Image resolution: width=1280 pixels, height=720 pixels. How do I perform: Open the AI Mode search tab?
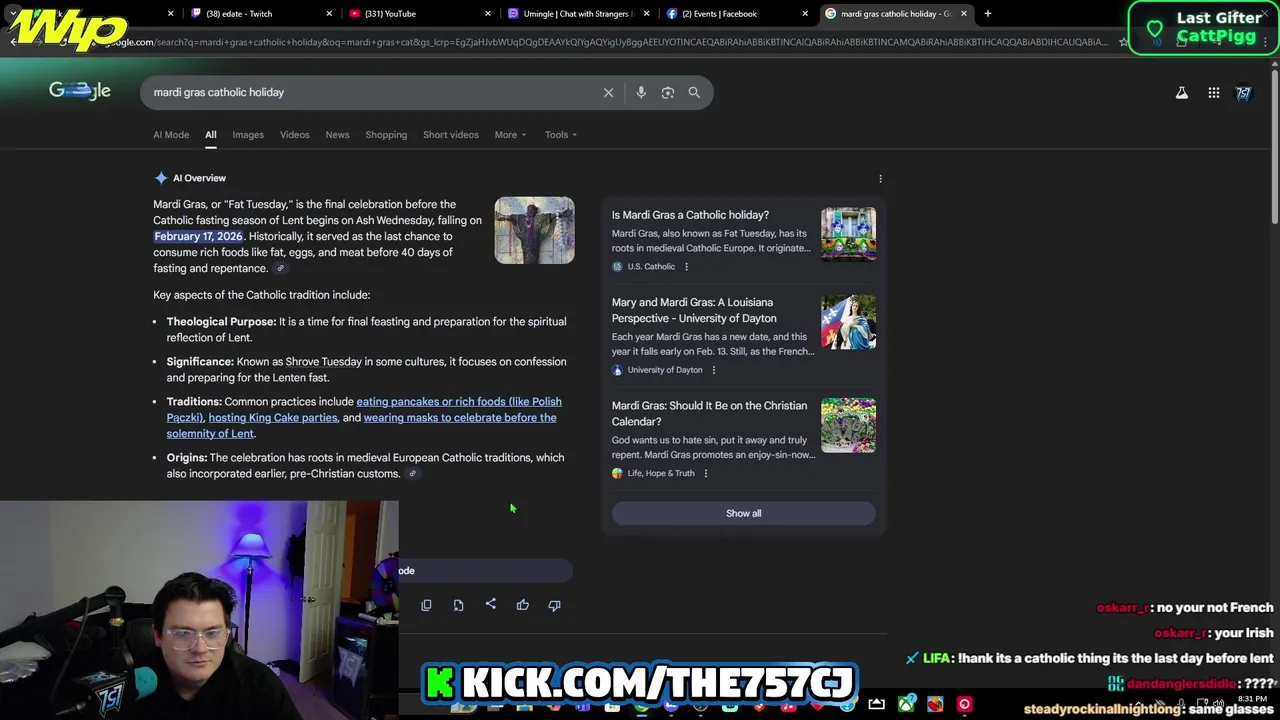[171, 135]
